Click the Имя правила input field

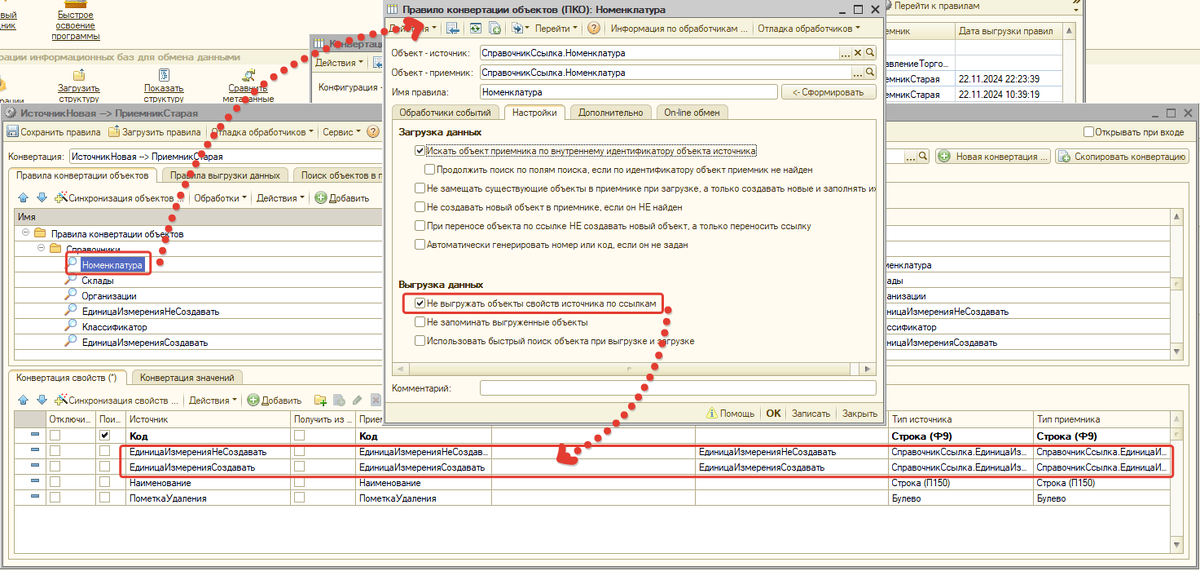click(628, 92)
